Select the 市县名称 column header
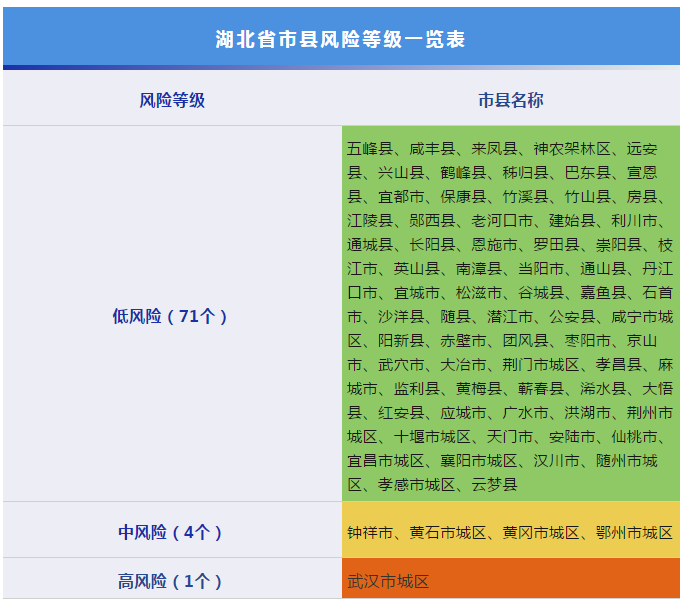 coord(511,100)
